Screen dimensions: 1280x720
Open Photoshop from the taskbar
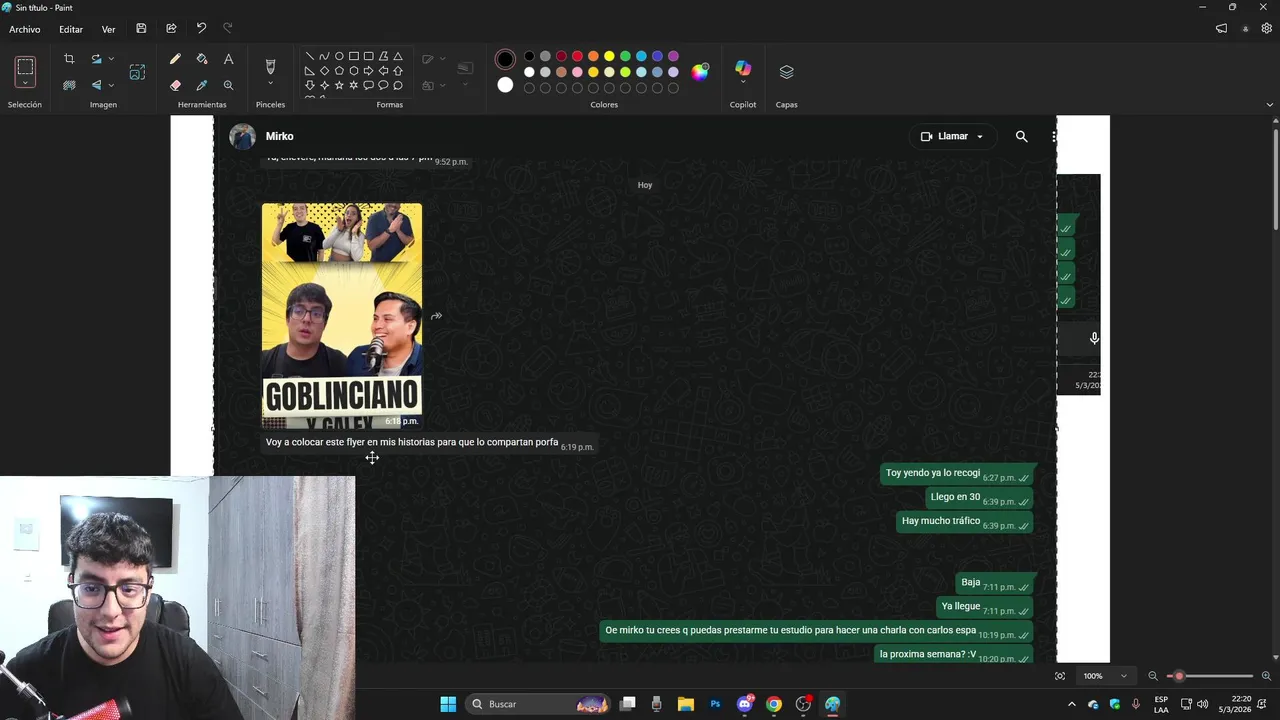tap(715, 704)
